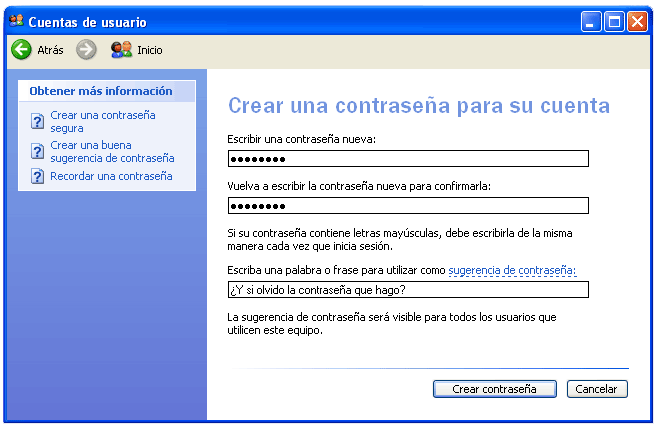Image resolution: width=660 pixels, height=428 pixels.
Task: Open Crear una buena sugerencia de contraseña link
Action: (x=112, y=152)
